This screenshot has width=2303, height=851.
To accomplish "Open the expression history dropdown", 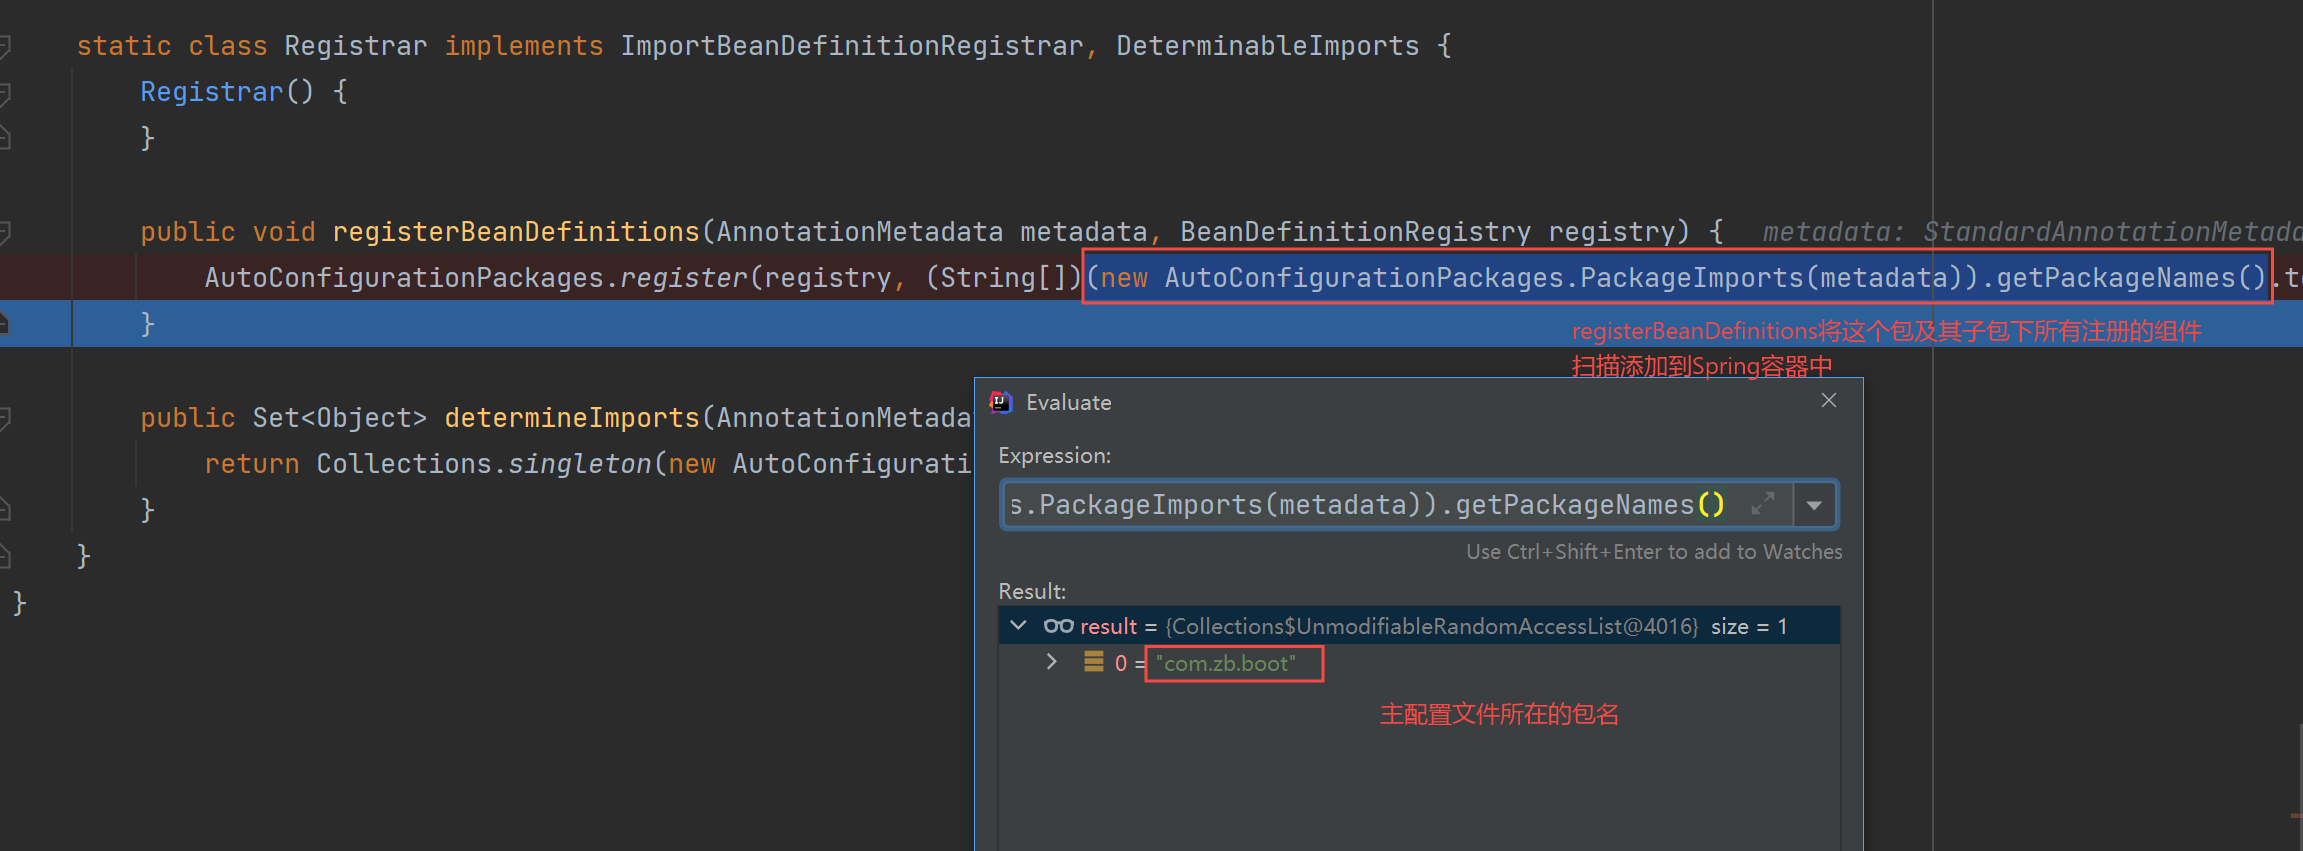I will point(1814,505).
